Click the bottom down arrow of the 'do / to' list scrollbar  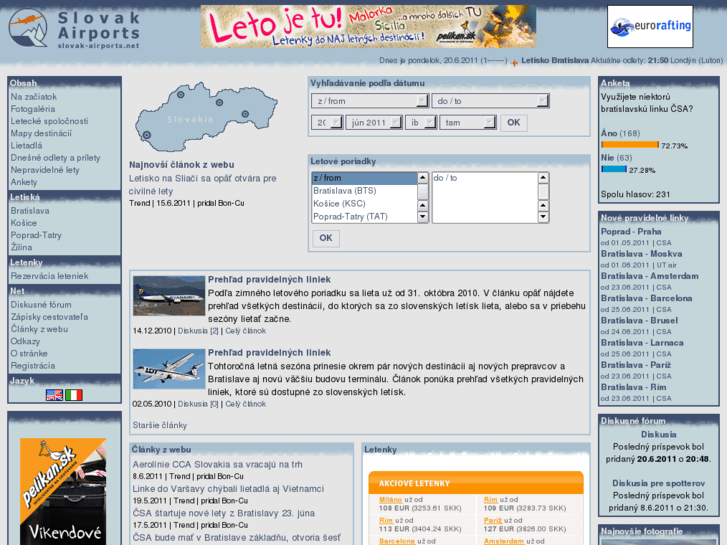pos(543,217)
